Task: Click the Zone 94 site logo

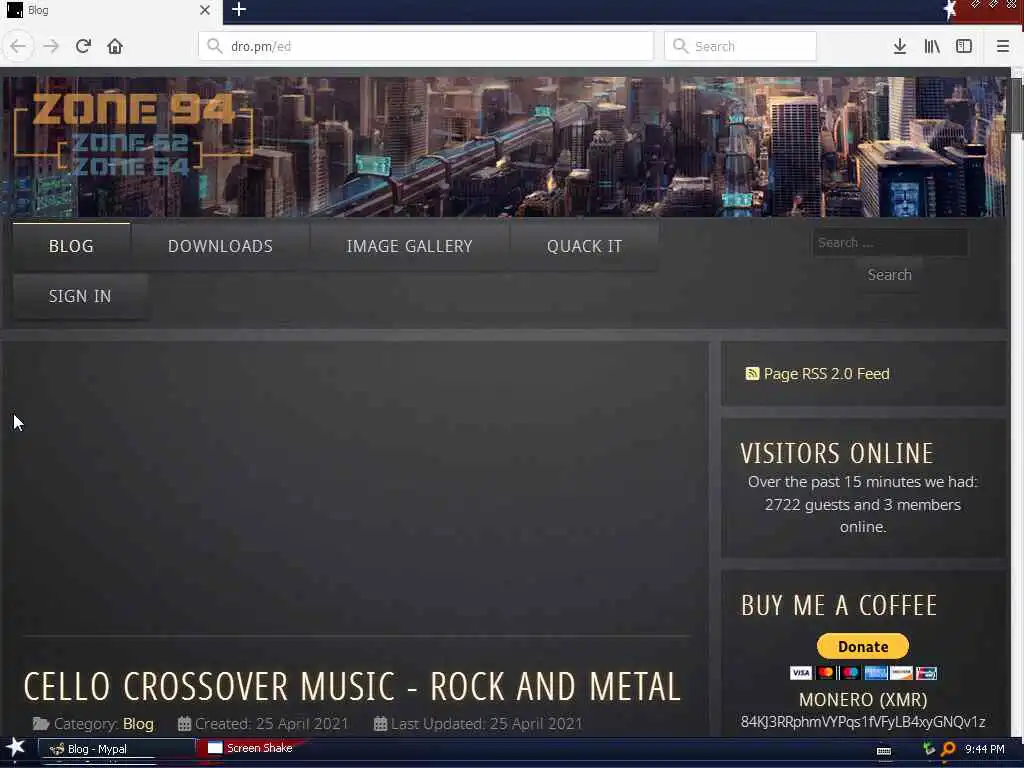Action: pyautogui.click(x=133, y=135)
